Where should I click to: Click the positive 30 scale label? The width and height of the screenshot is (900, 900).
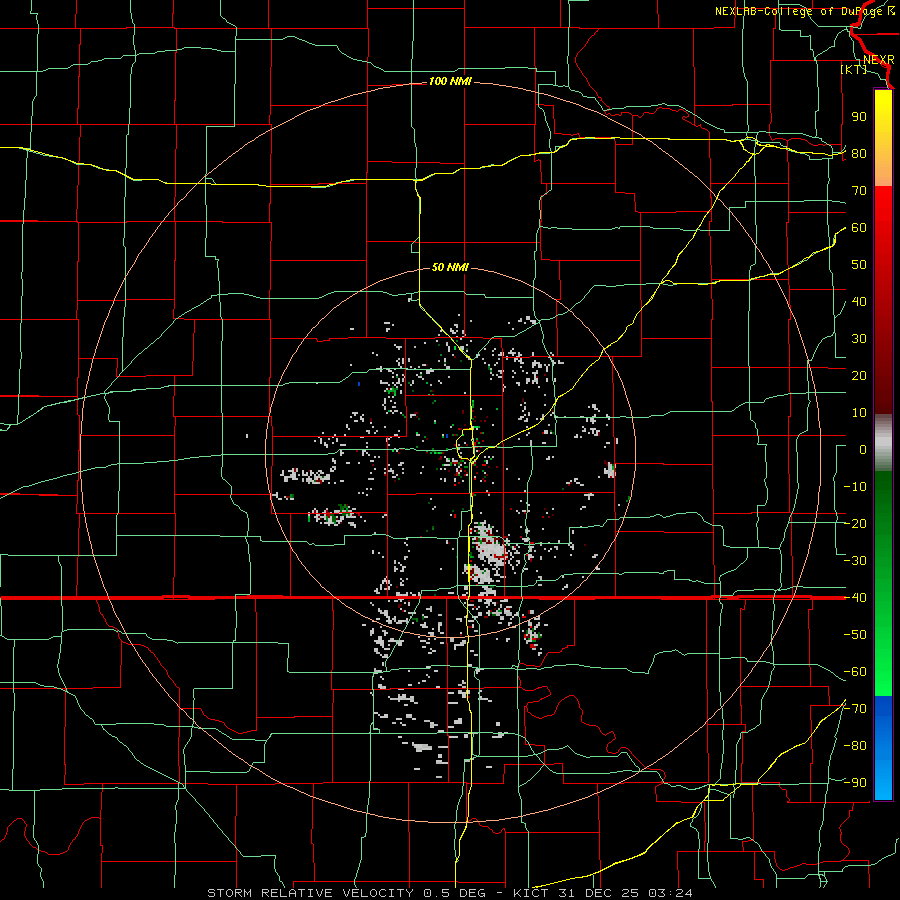859,339
